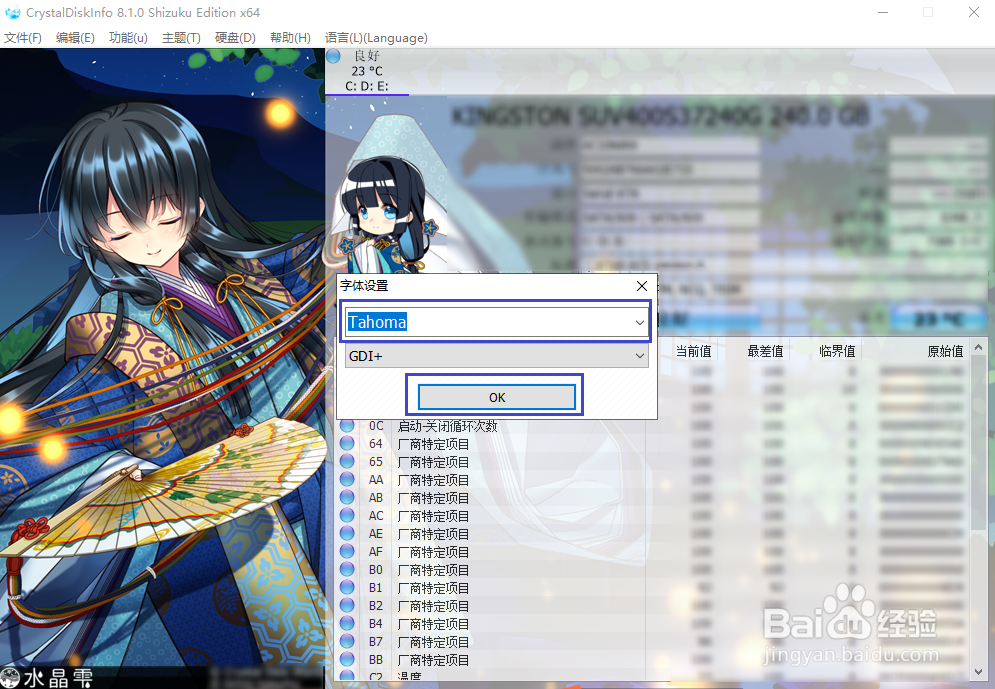Click the status orb for row BB
The image size is (995, 689).
point(347,660)
